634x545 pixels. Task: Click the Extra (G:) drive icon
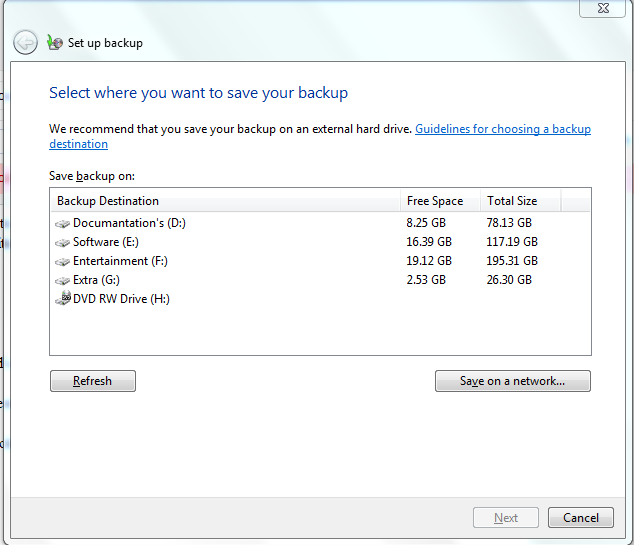click(x=62, y=281)
